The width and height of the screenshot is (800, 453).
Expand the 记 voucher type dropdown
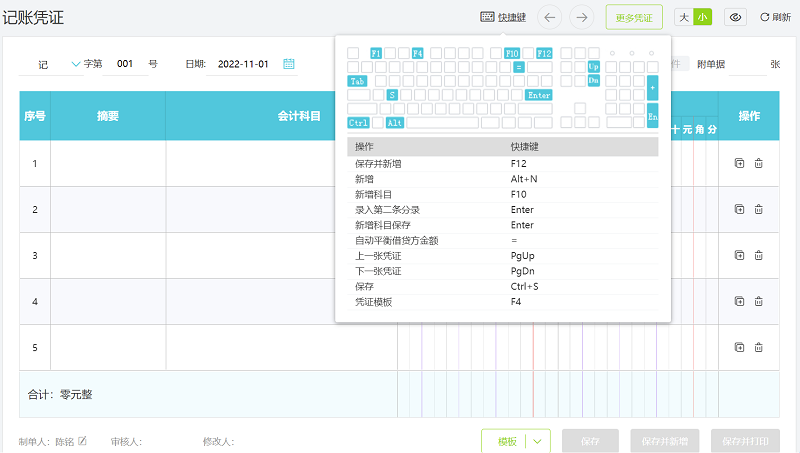pos(77,64)
